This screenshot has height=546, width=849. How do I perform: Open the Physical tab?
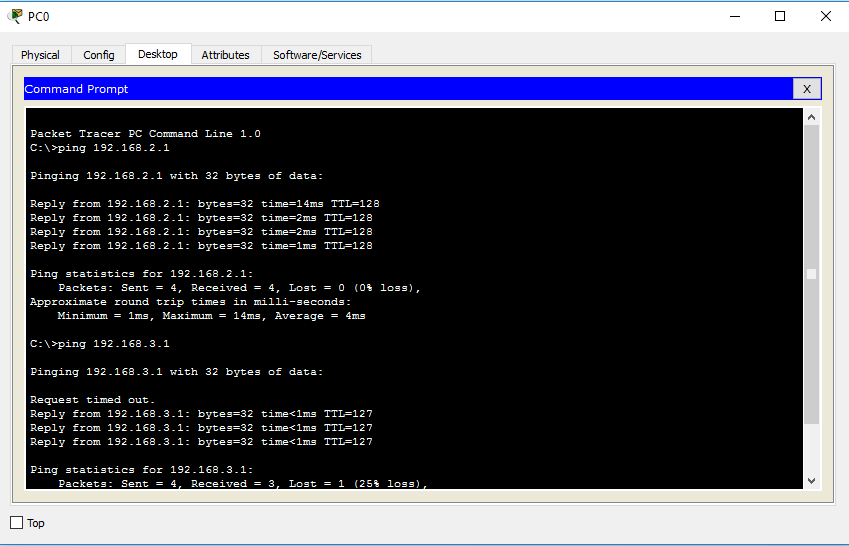[41, 55]
